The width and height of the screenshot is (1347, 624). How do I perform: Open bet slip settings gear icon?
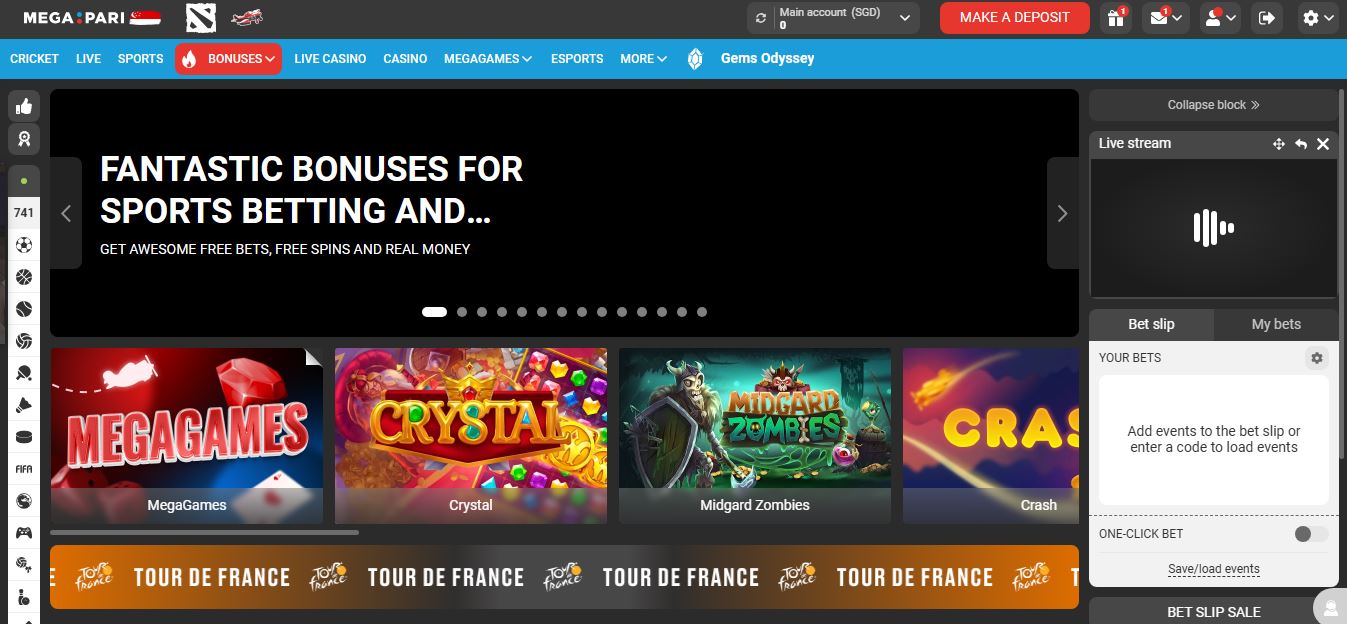tap(1317, 358)
